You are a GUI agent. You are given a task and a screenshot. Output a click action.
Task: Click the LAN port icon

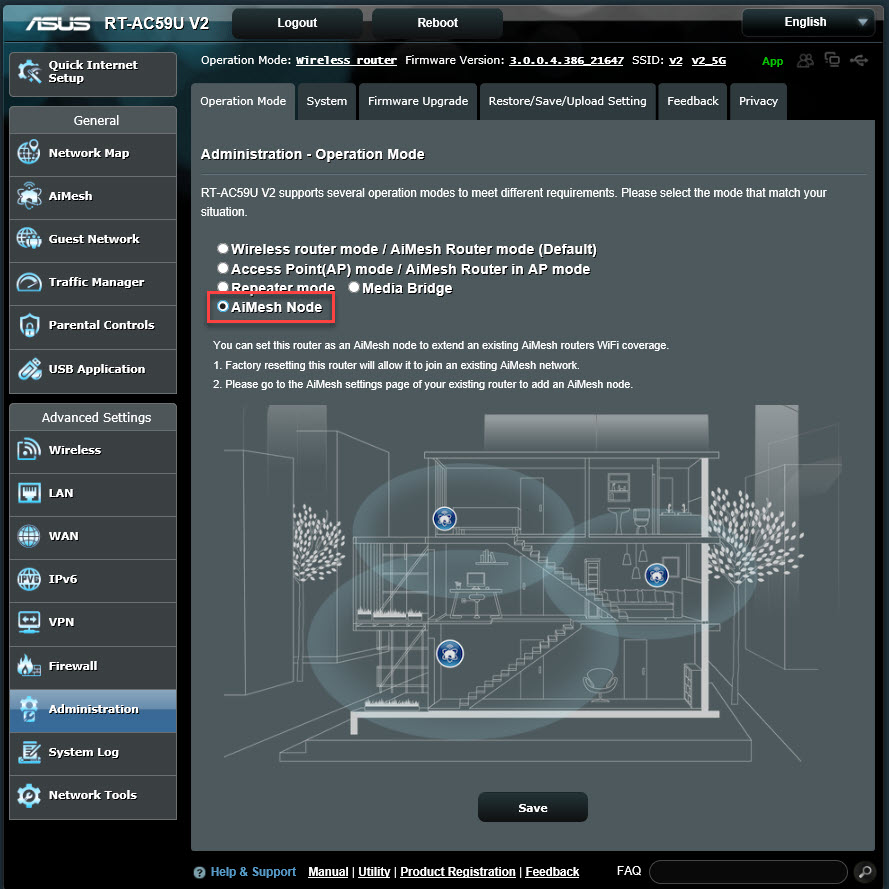coord(28,493)
